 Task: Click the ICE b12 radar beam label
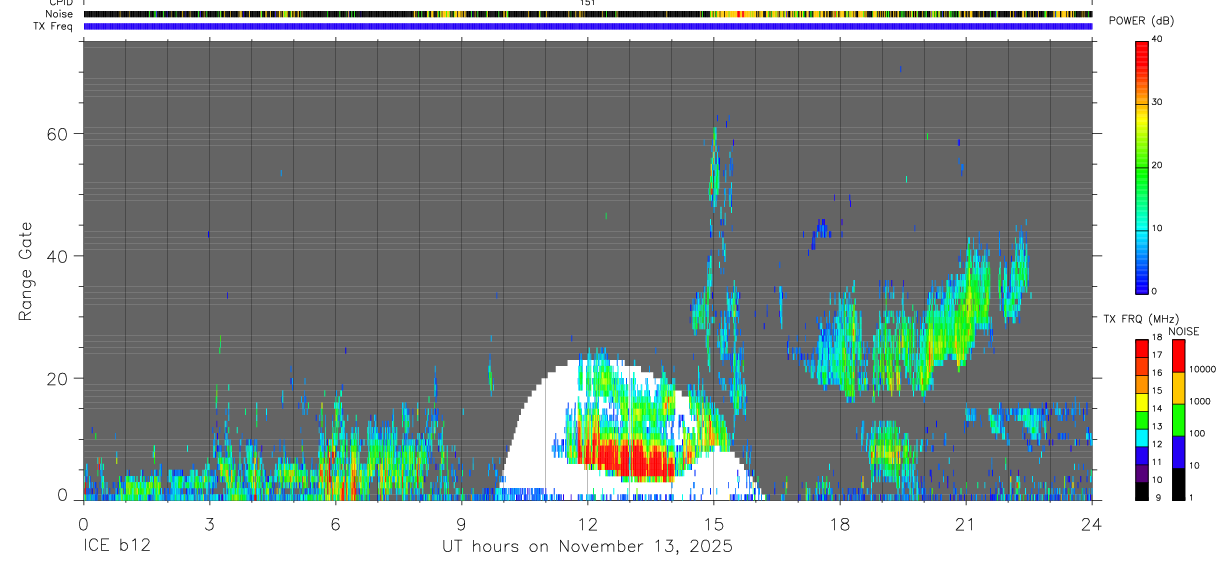pyautogui.click(x=115, y=546)
